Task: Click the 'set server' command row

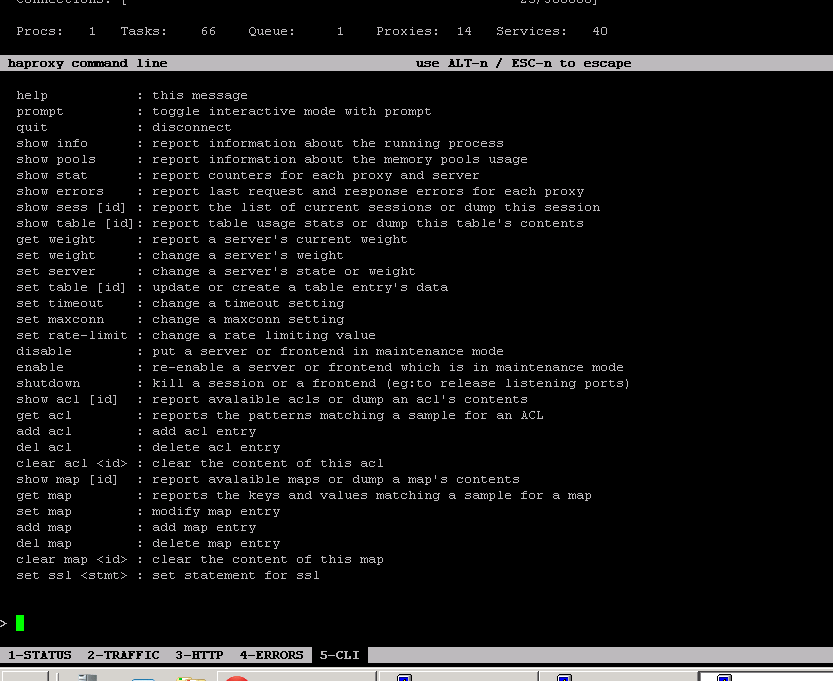Action: pyautogui.click(x=216, y=271)
